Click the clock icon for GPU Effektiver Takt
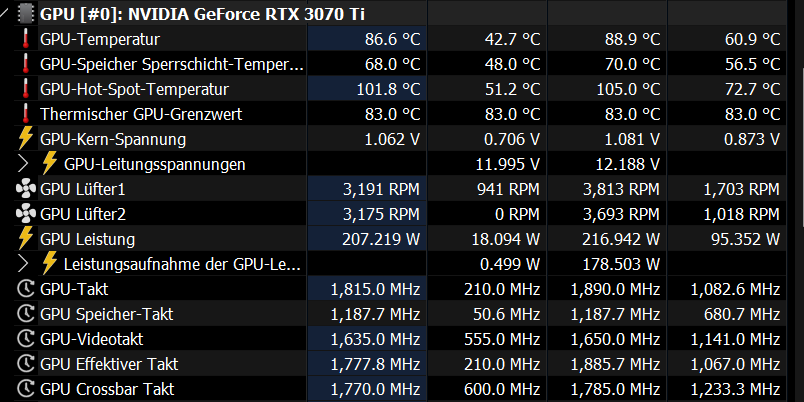 (26, 364)
